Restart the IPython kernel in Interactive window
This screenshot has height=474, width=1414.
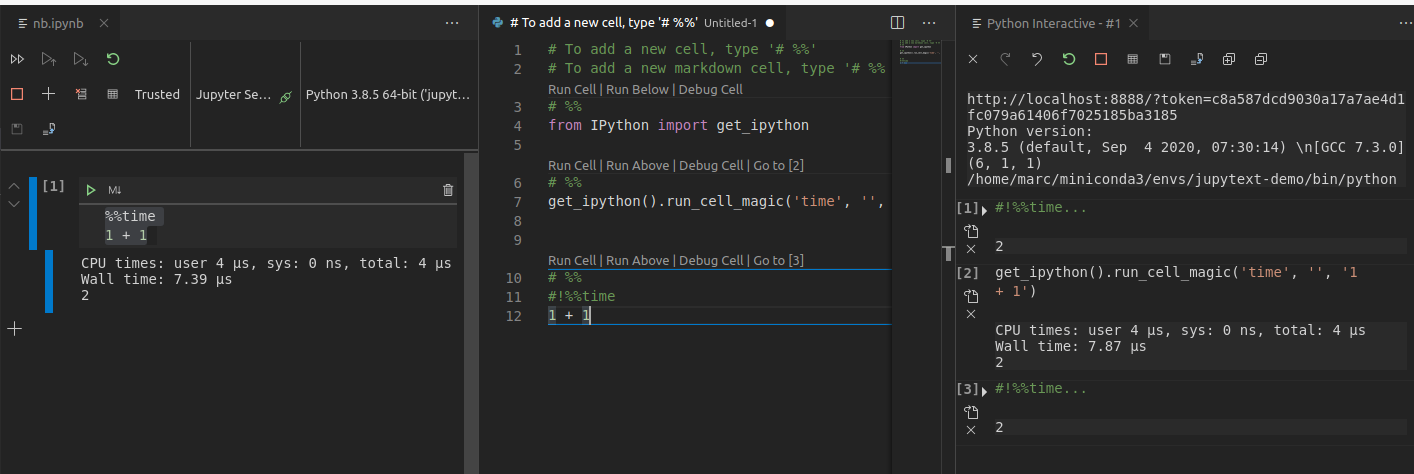pos(1069,60)
